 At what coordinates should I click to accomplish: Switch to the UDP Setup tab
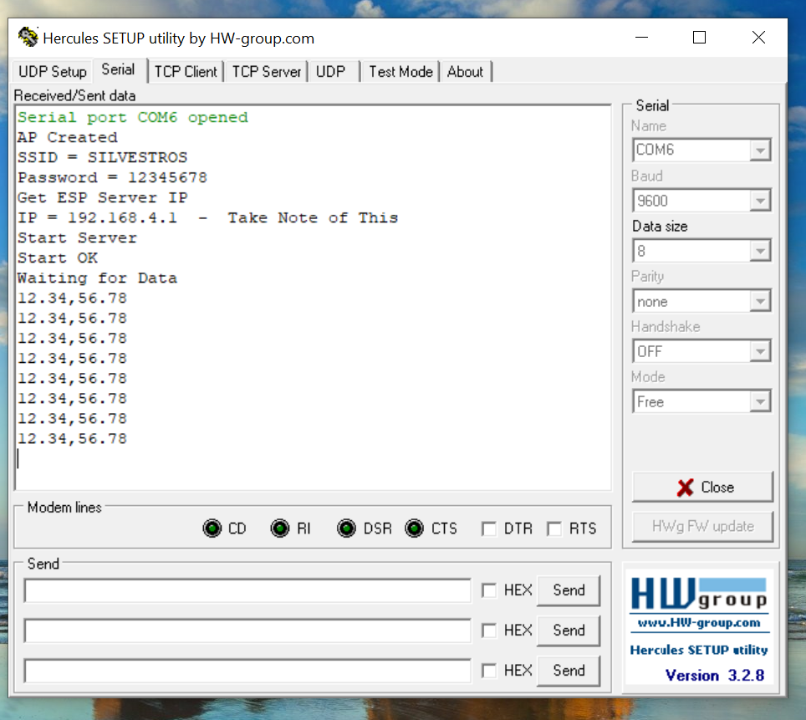[x=52, y=71]
